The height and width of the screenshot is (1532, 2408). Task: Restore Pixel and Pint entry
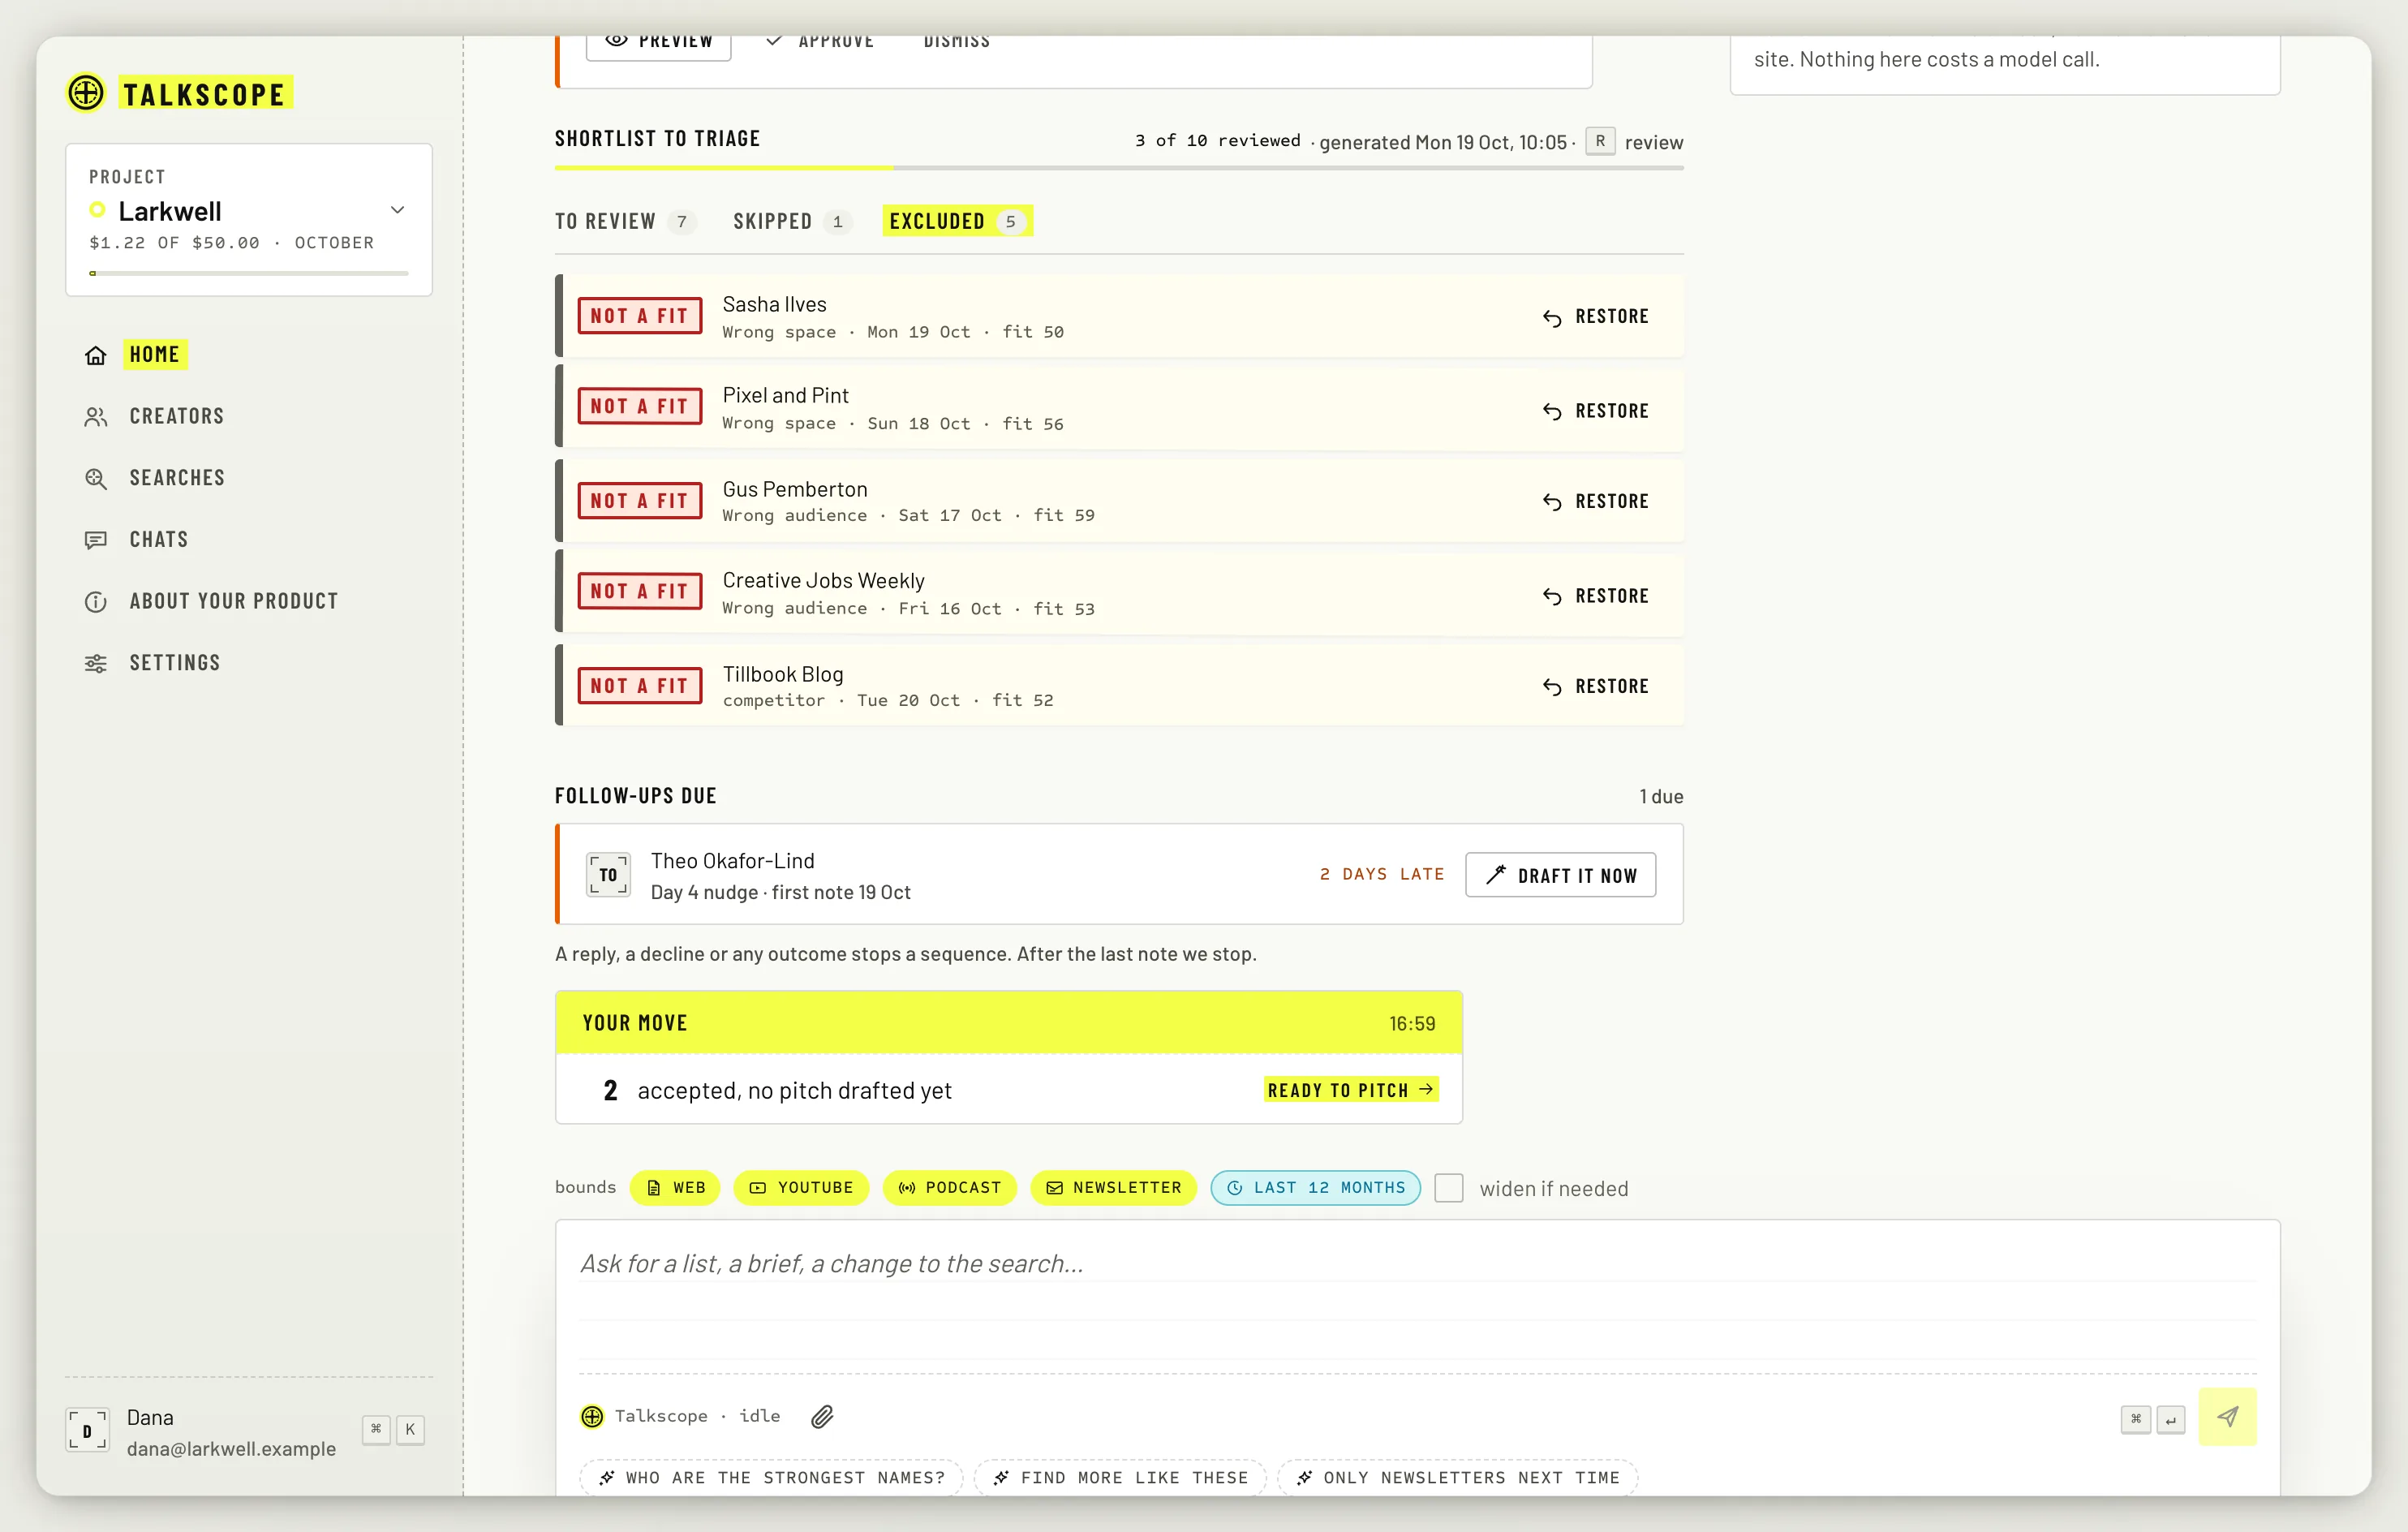[1595, 411]
